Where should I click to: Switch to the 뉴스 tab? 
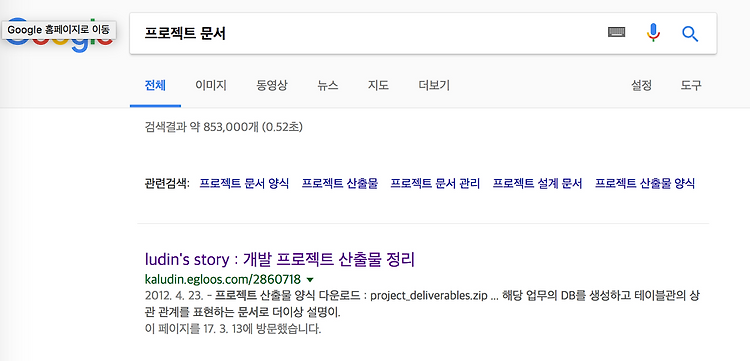pyautogui.click(x=328, y=86)
